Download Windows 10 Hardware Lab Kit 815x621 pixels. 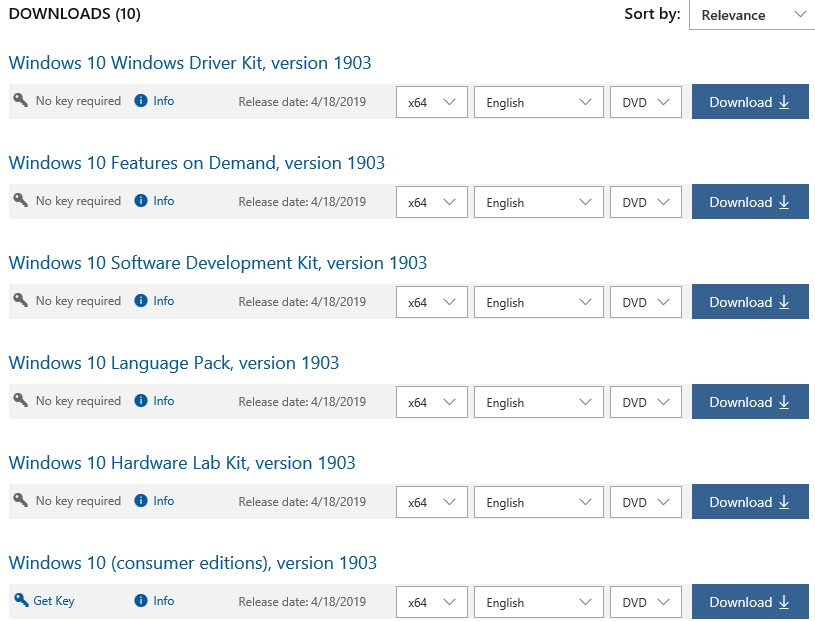point(749,502)
